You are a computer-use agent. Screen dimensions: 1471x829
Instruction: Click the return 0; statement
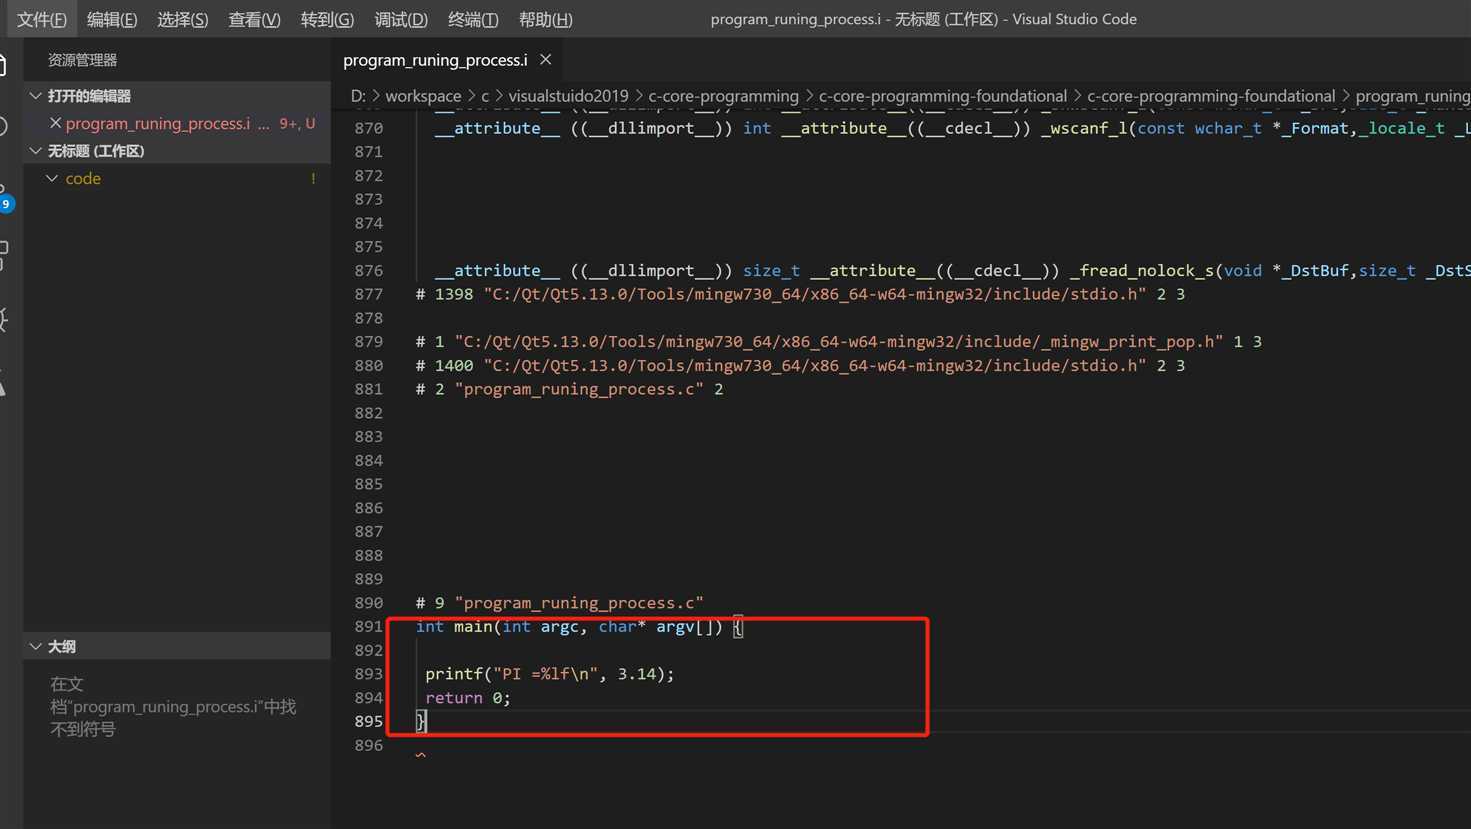tap(468, 698)
